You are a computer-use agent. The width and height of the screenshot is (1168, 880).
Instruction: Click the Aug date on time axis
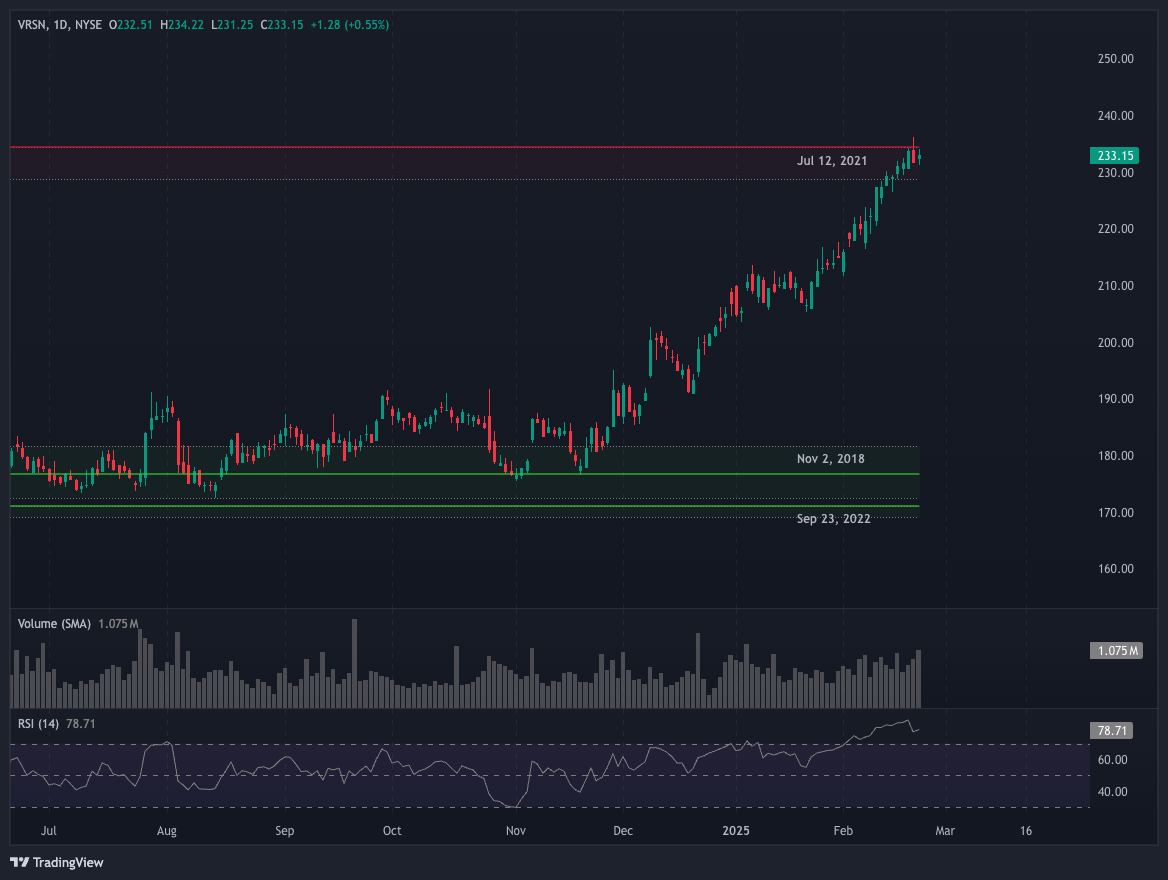(x=167, y=830)
